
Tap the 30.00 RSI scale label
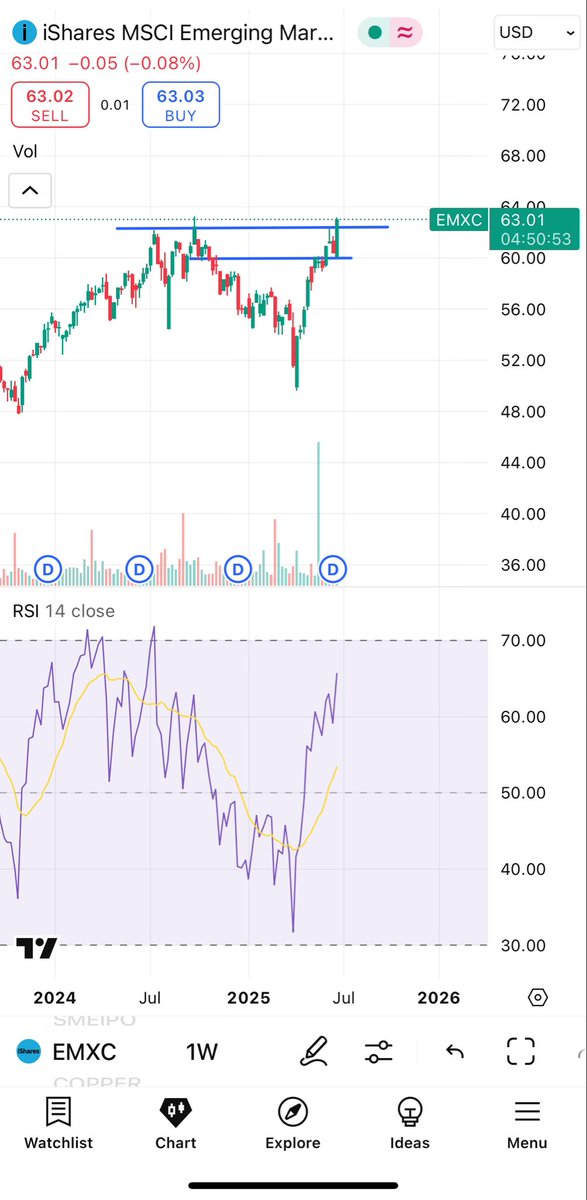click(521, 945)
